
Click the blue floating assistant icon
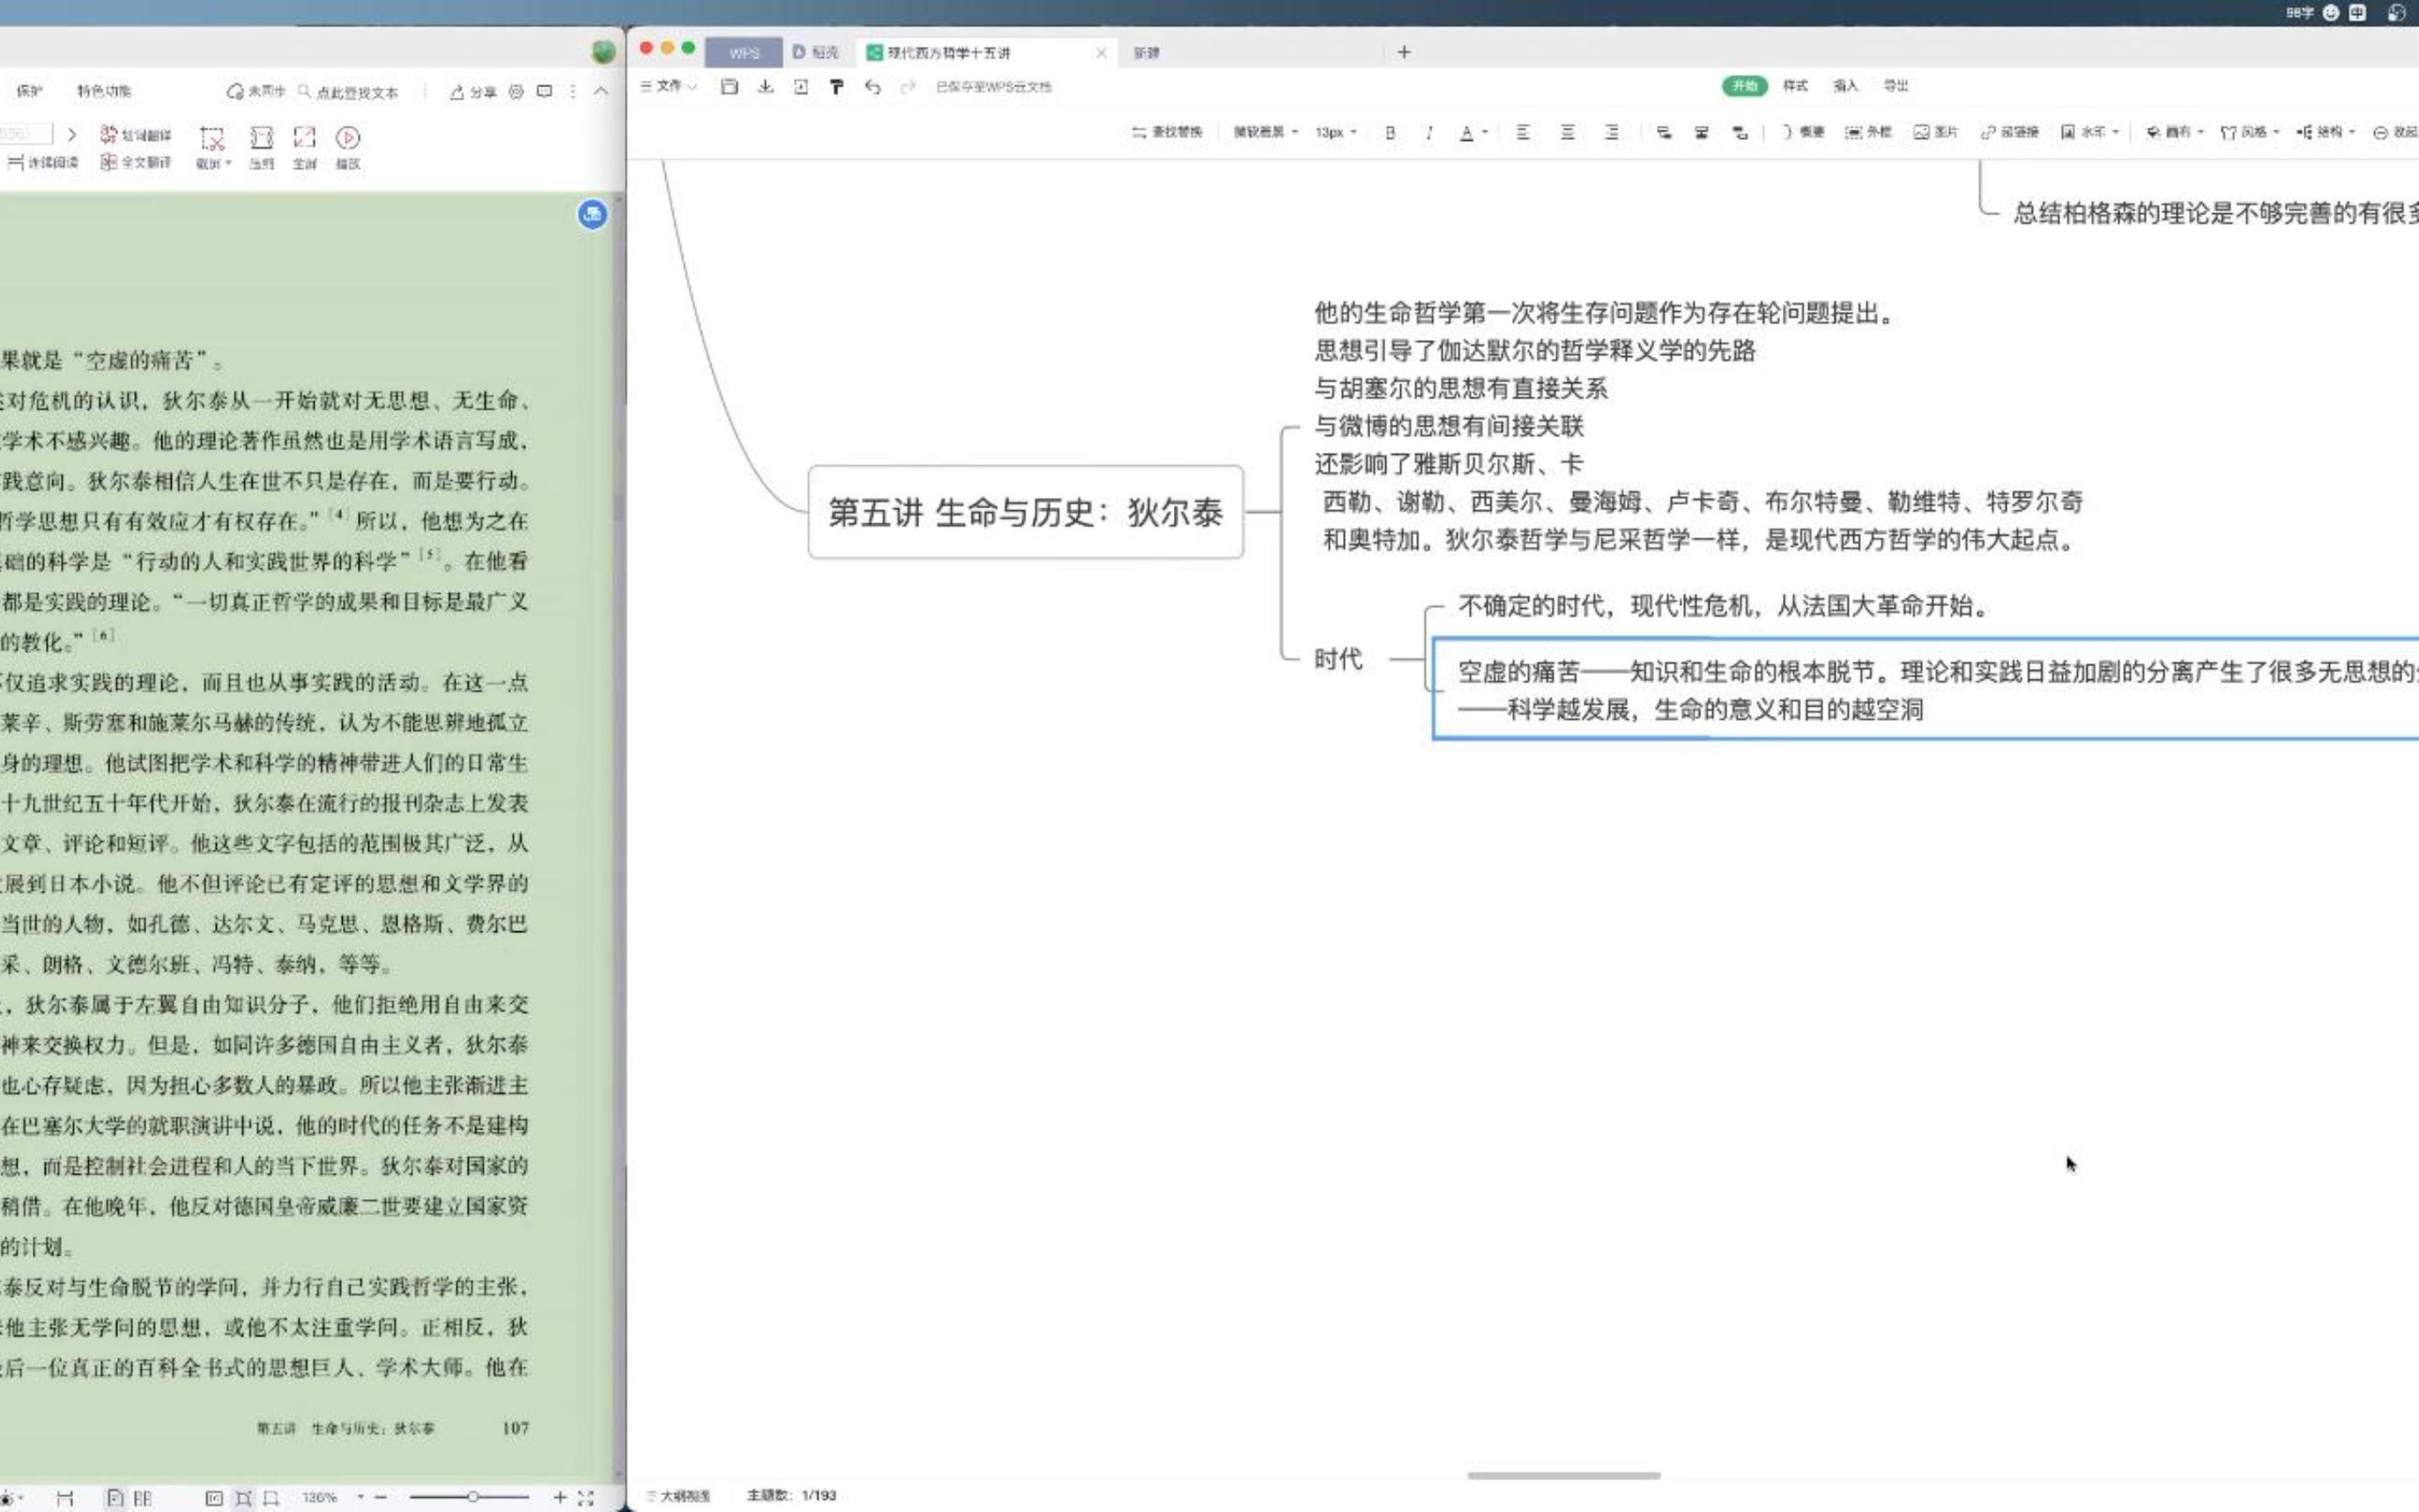coord(592,214)
